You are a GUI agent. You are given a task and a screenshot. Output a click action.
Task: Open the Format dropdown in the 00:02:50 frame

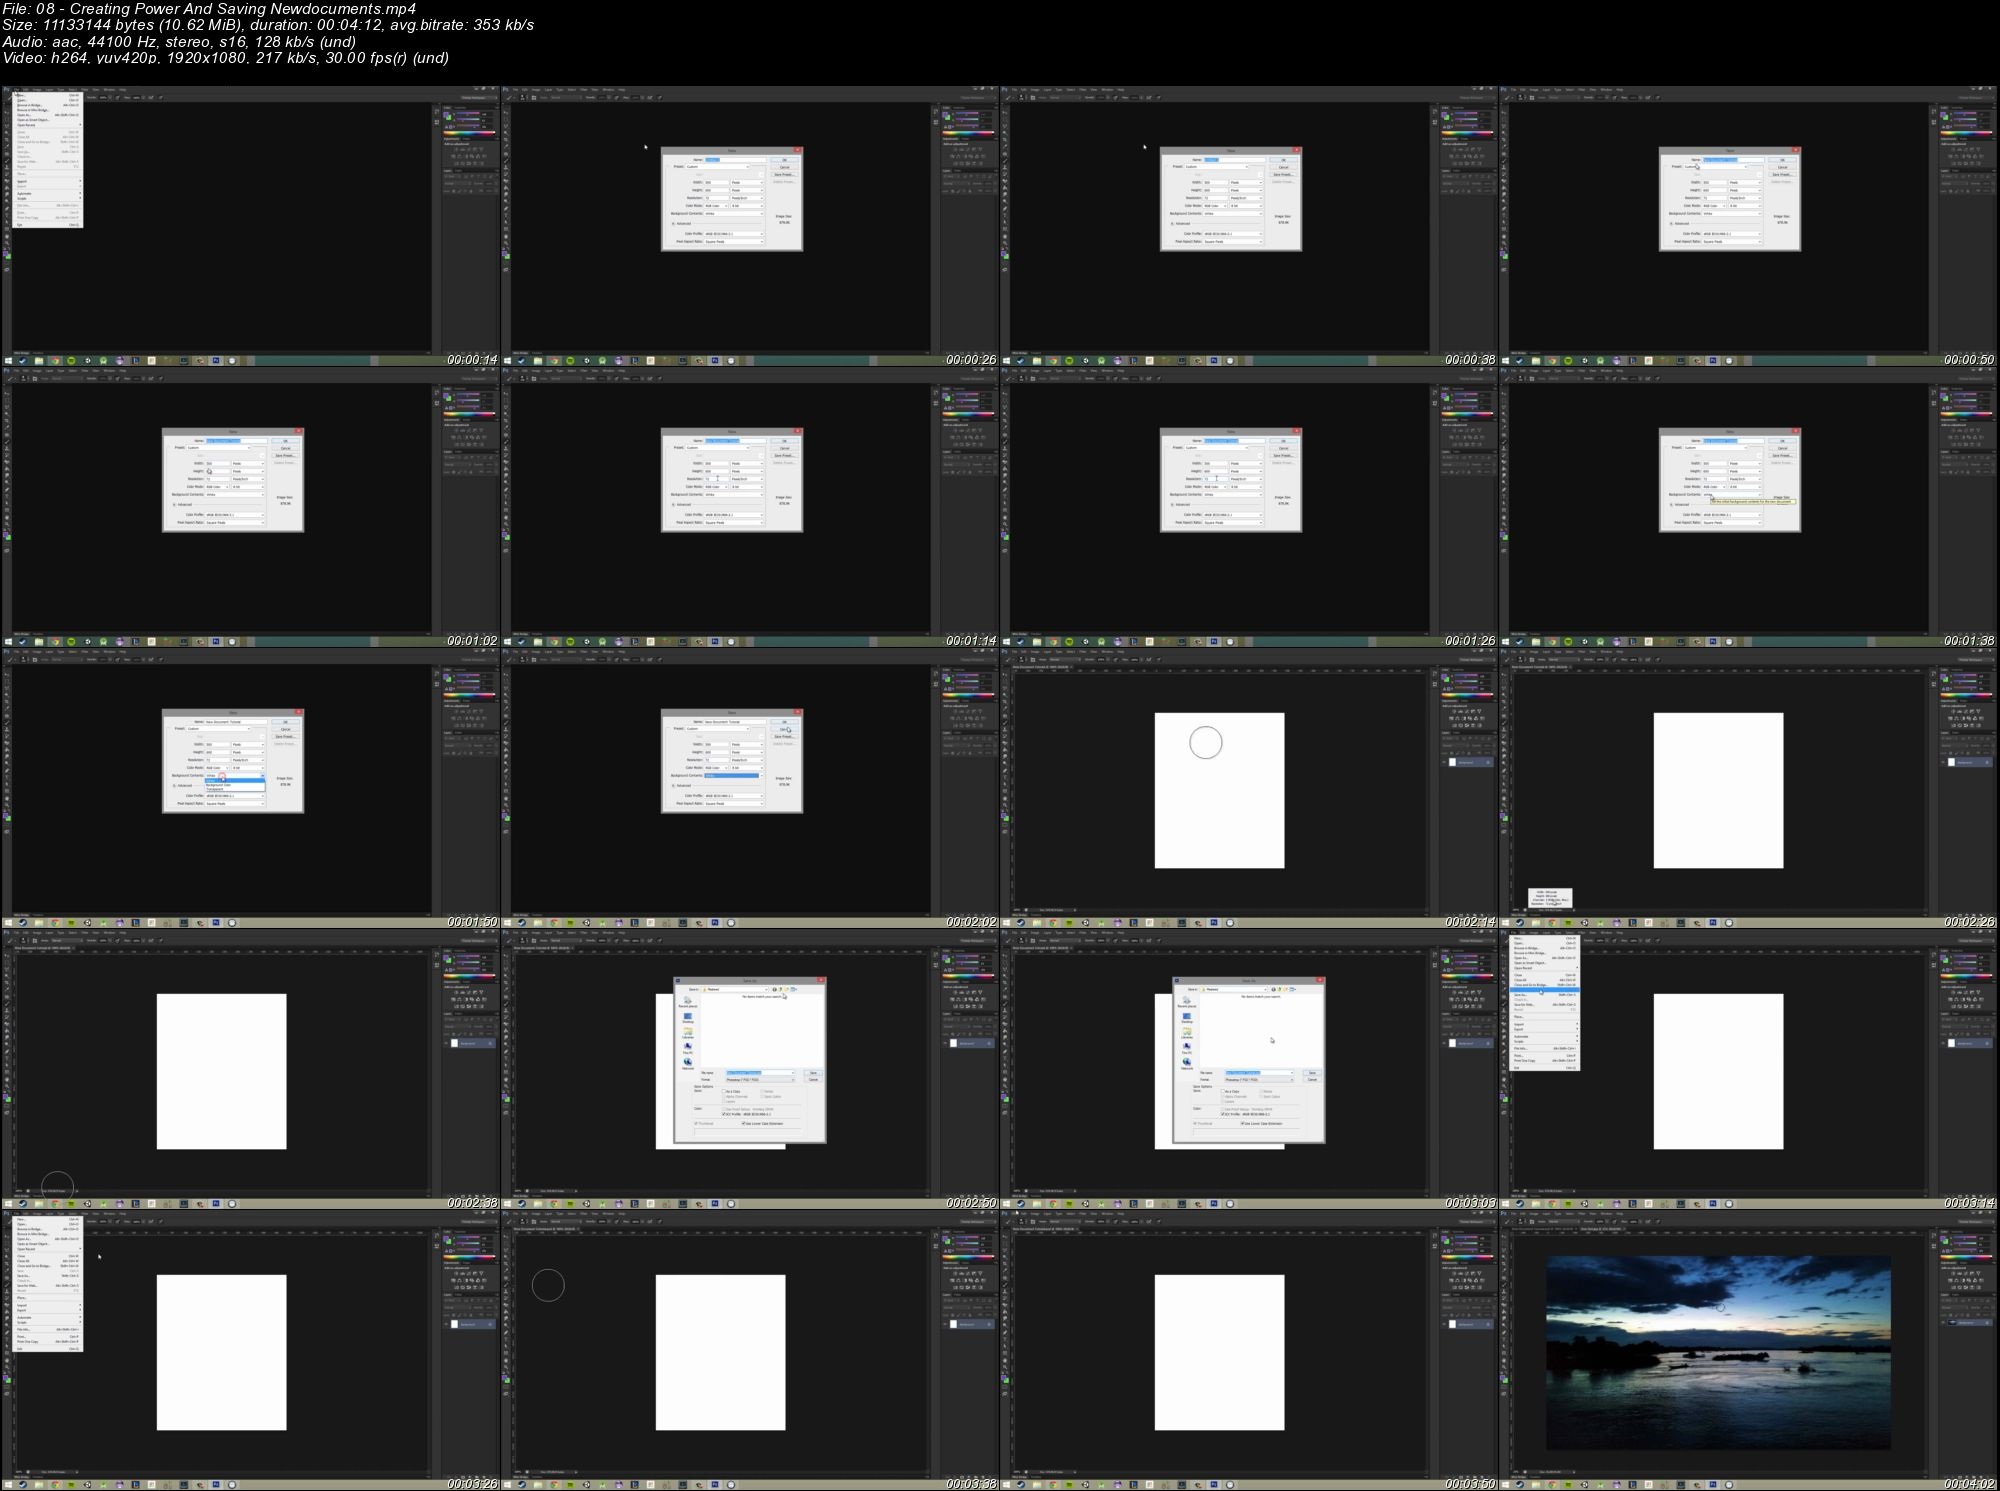coord(760,1080)
